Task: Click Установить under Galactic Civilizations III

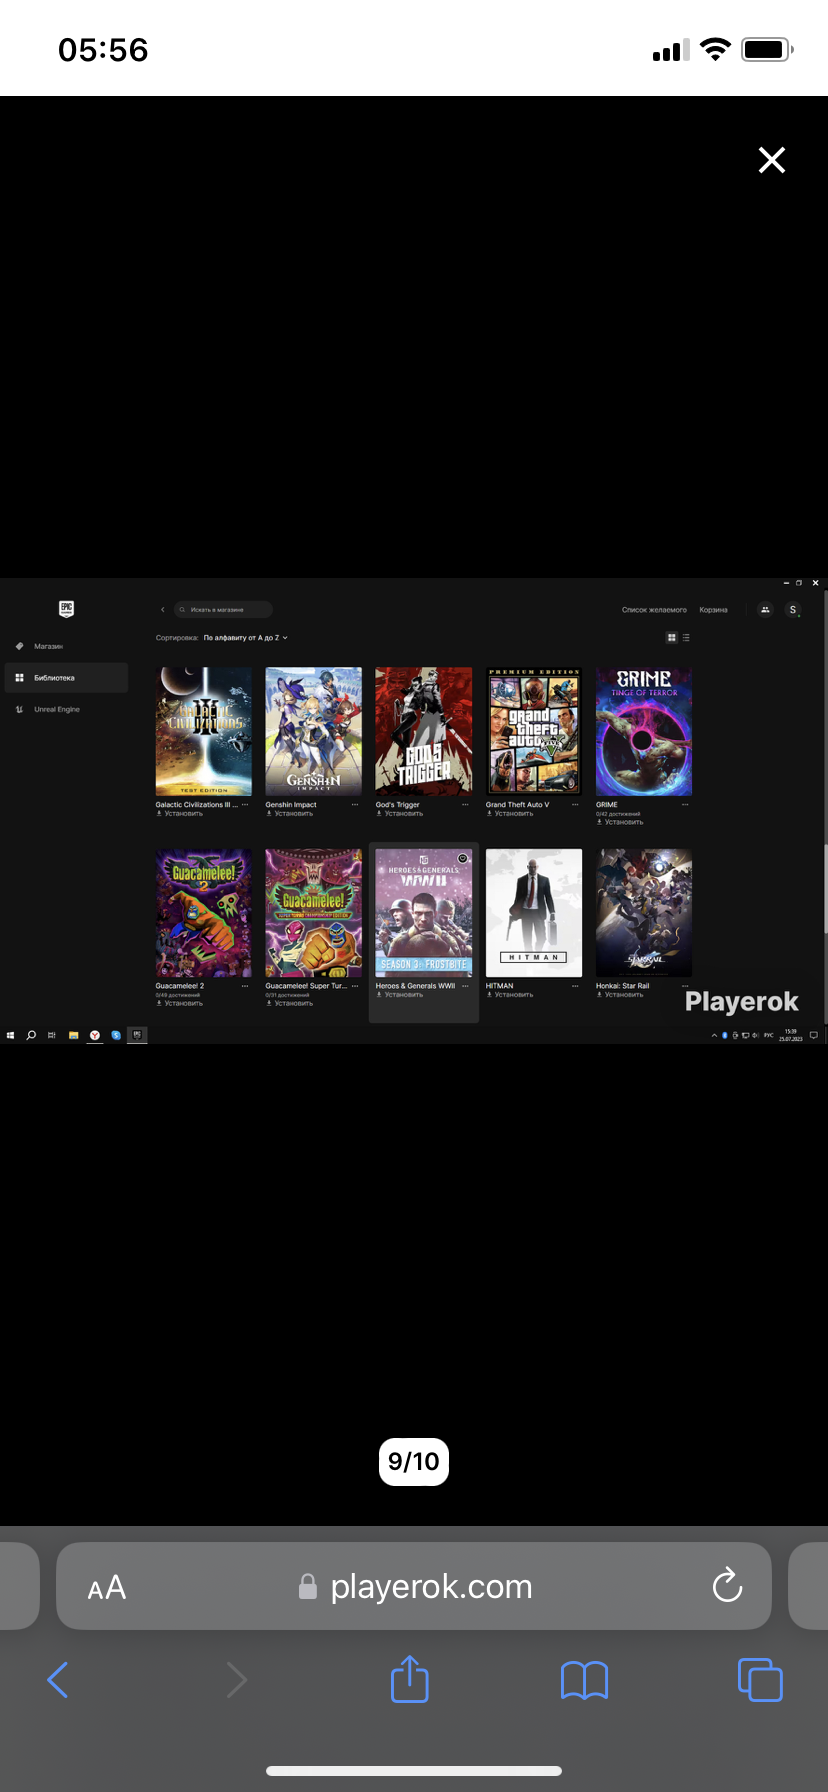Action: pyautogui.click(x=180, y=813)
